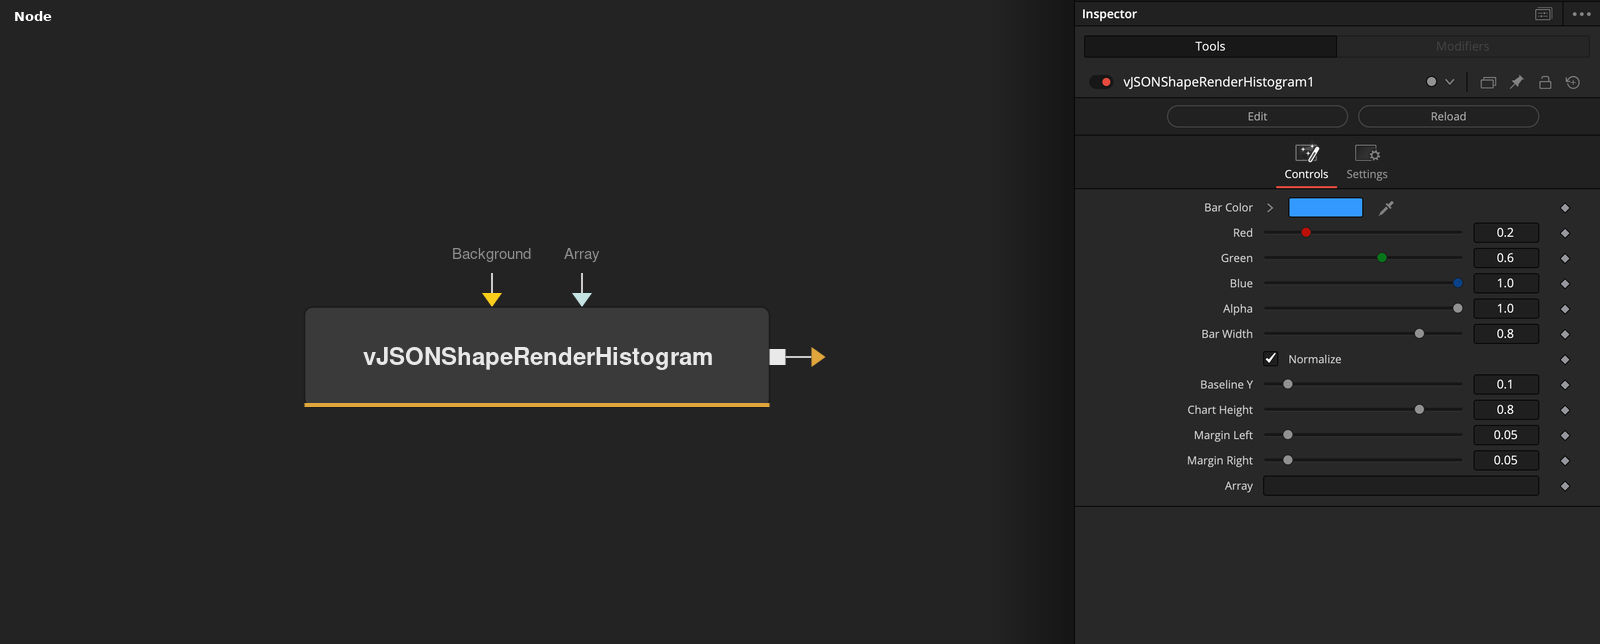The width and height of the screenshot is (1600, 644).
Task: Click the node's orange output arrow
Action: click(x=818, y=357)
